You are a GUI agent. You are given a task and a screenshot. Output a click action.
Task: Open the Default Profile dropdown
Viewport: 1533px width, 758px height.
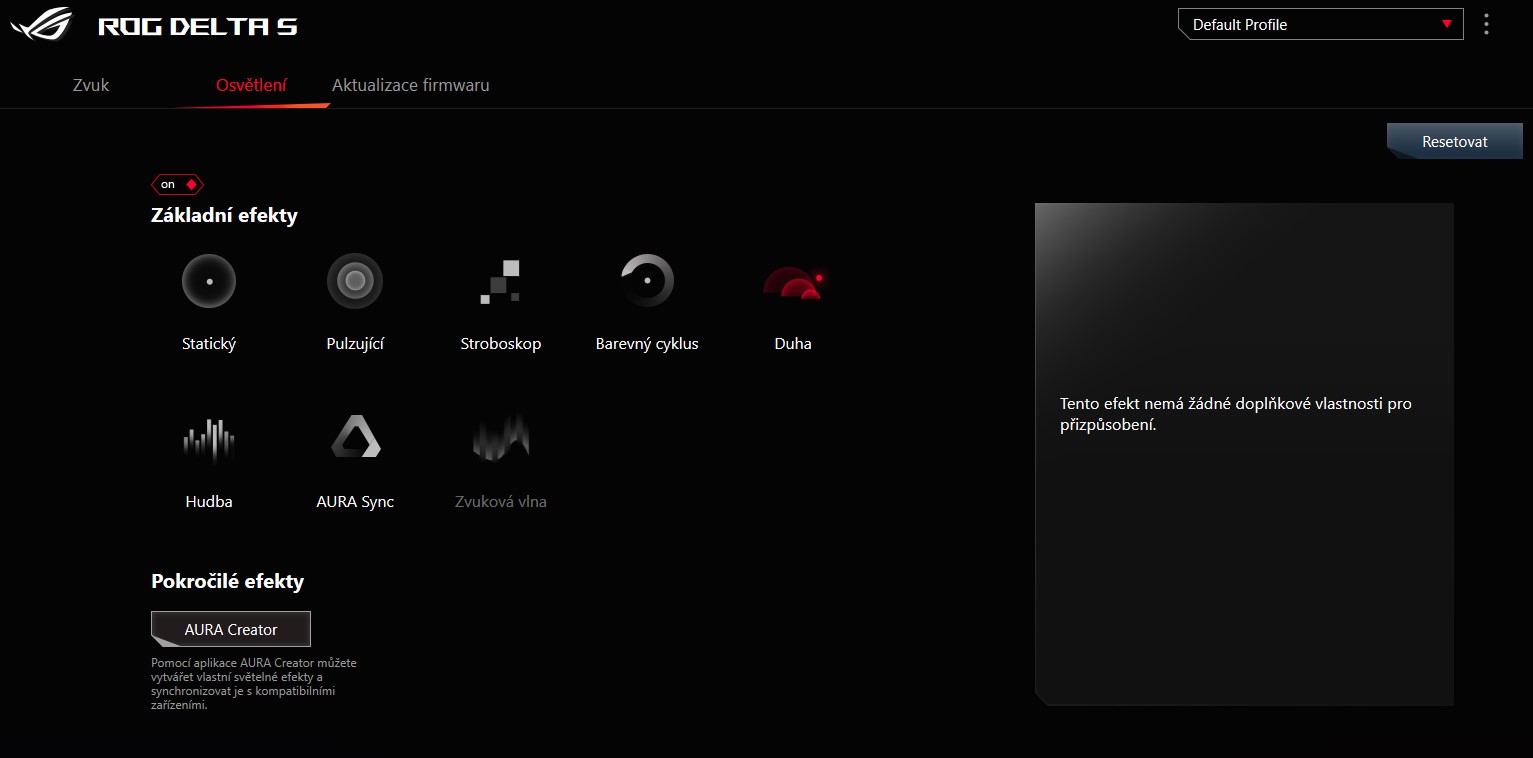1320,24
